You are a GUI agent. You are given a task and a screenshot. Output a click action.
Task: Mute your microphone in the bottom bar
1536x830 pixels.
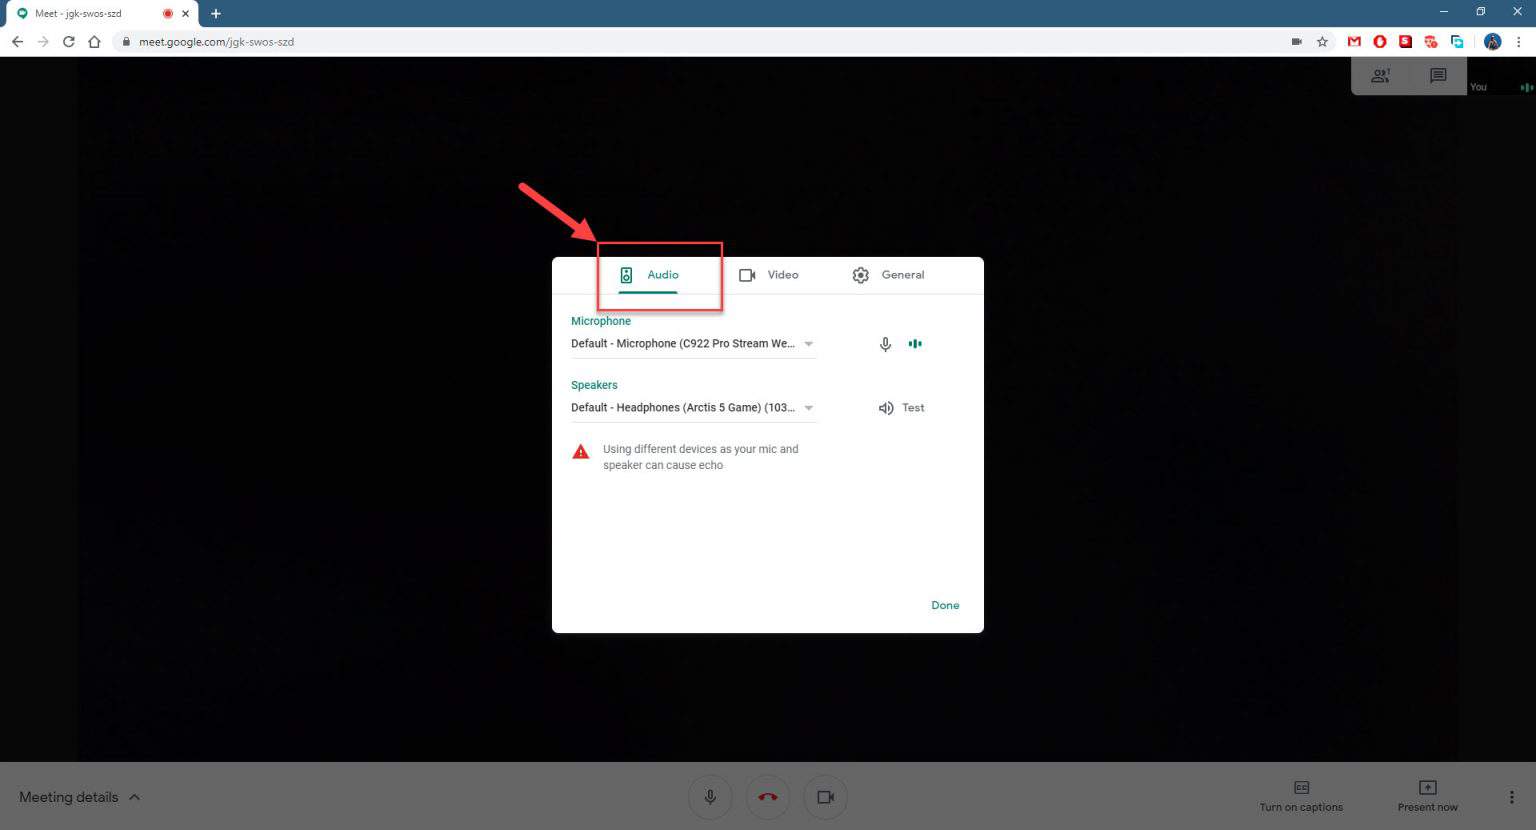tap(709, 797)
